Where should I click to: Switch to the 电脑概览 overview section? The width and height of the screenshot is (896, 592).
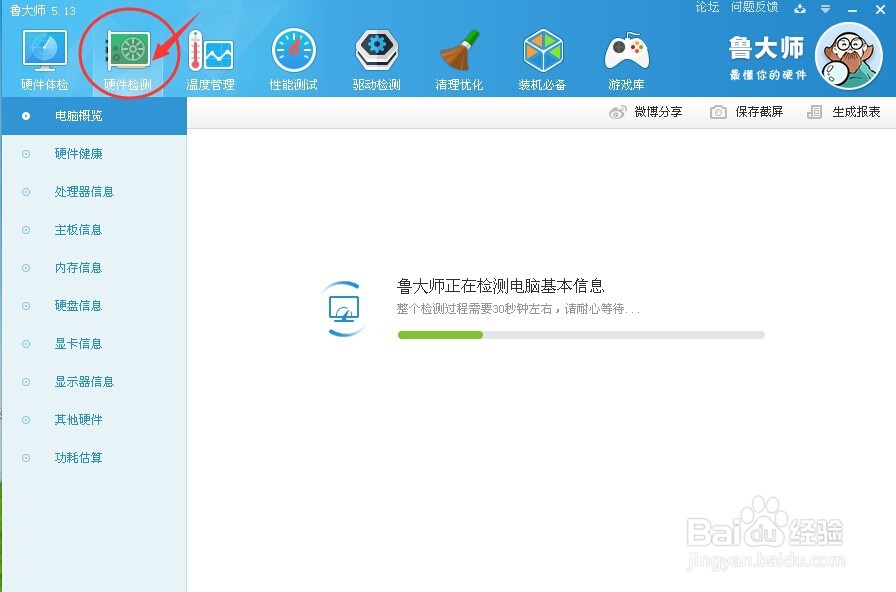[x=77, y=115]
